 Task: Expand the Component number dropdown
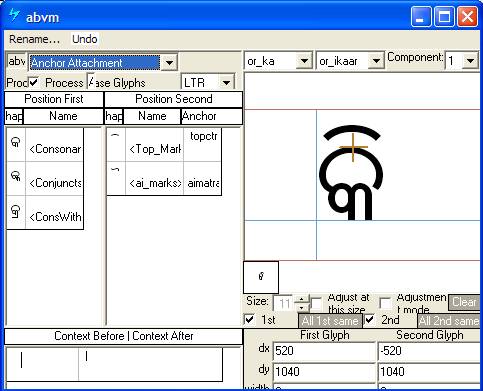pyautogui.click(x=470, y=61)
